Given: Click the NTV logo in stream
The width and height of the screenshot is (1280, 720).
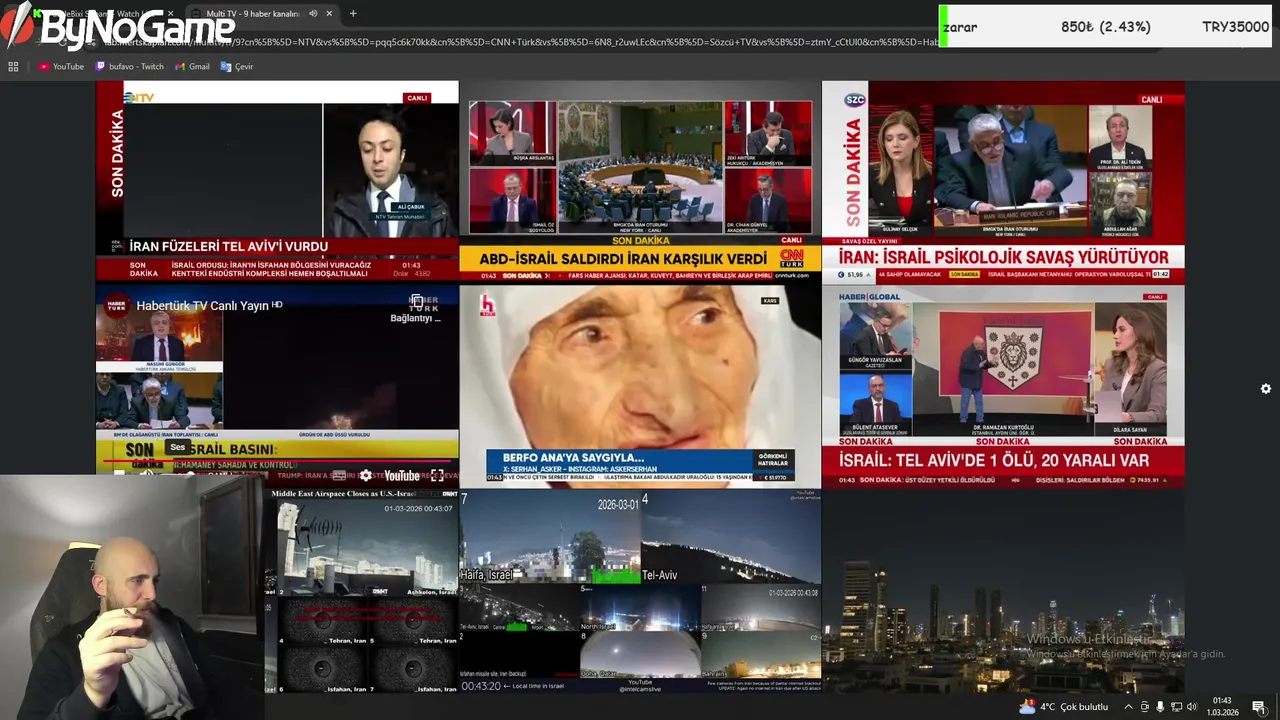Looking at the screenshot, I should pos(139,97).
